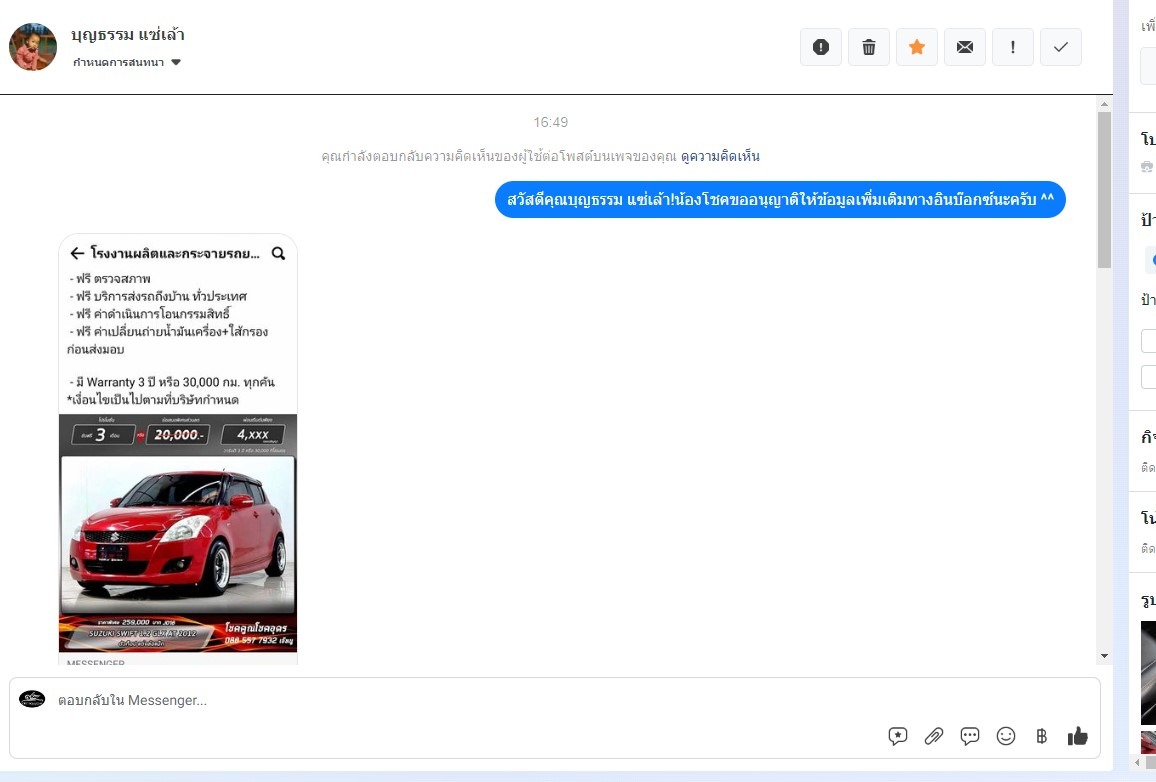Click the Baht payment request icon
The image size is (1156, 782).
tap(1041, 736)
